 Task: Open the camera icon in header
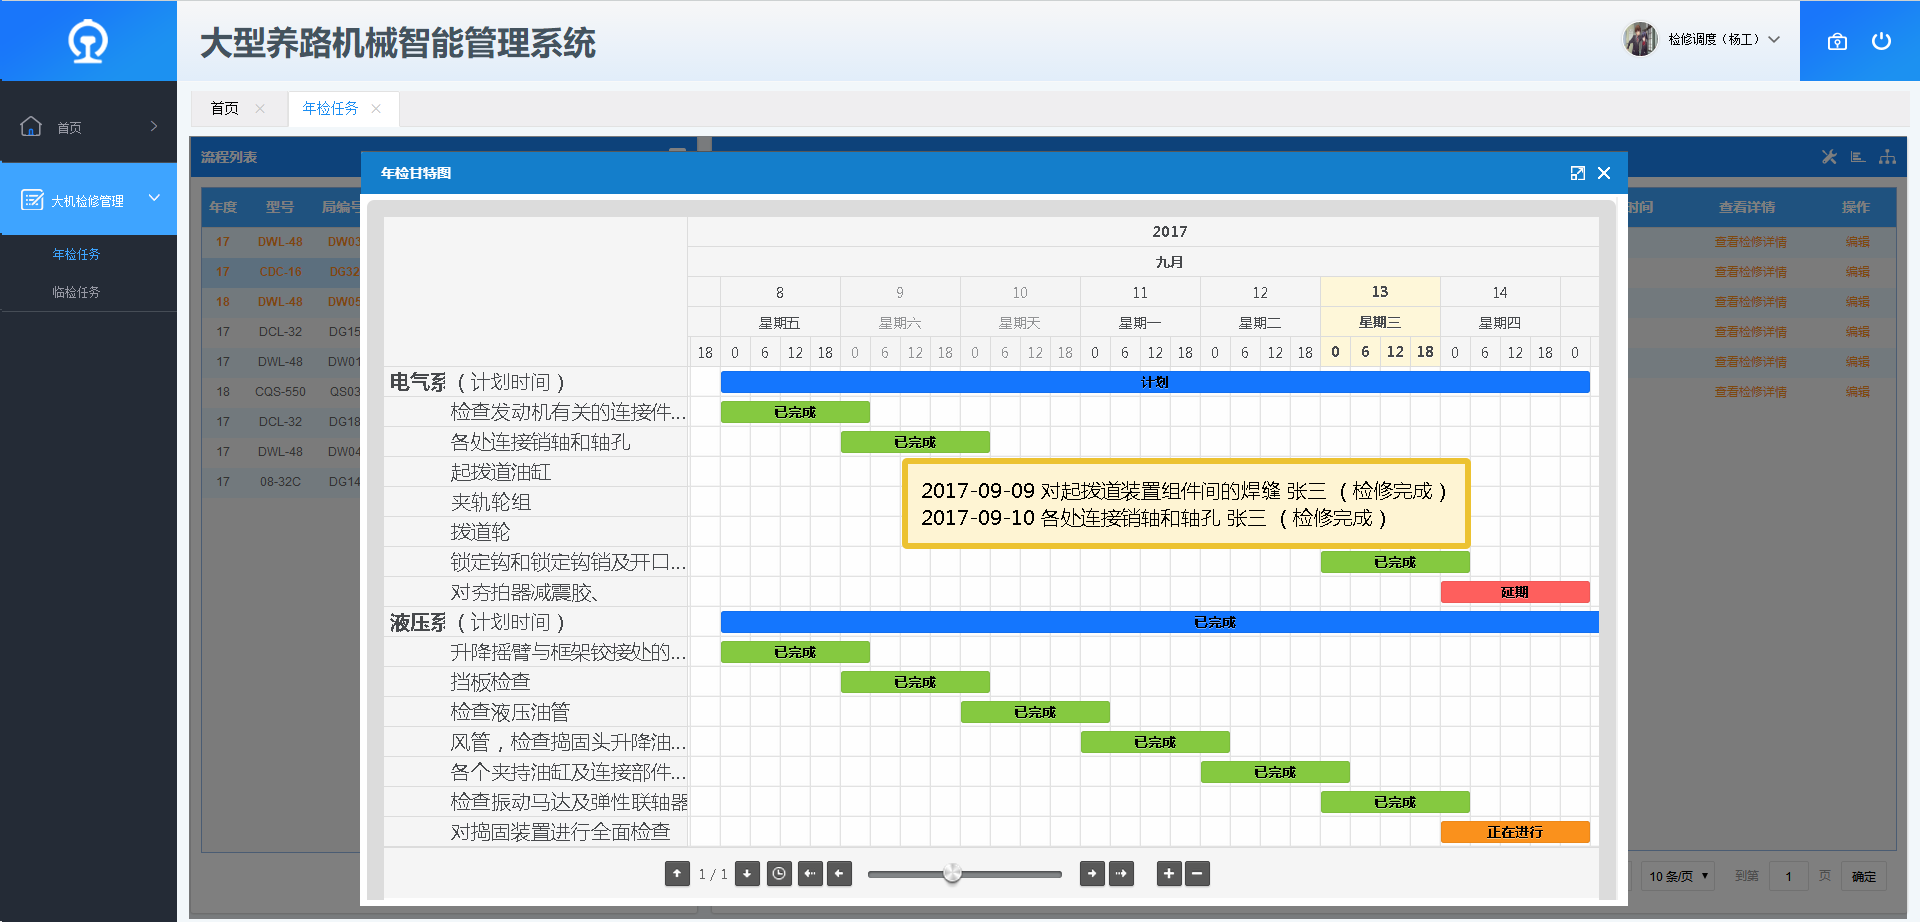point(1837,41)
